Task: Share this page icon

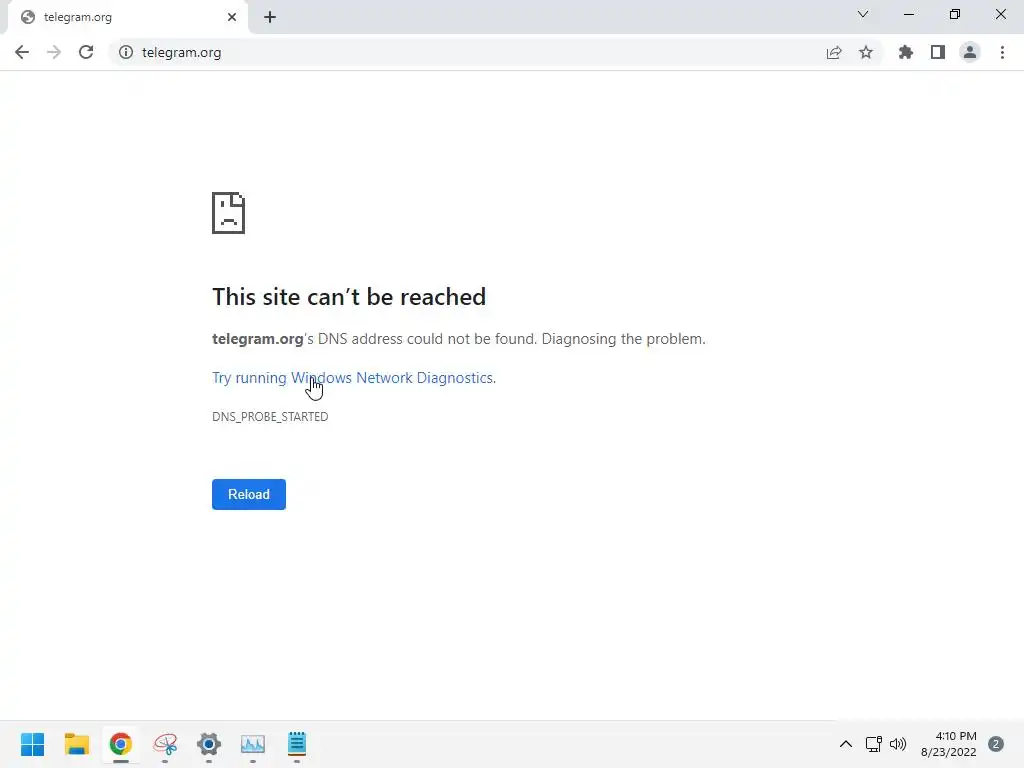Action: pos(834,52)
